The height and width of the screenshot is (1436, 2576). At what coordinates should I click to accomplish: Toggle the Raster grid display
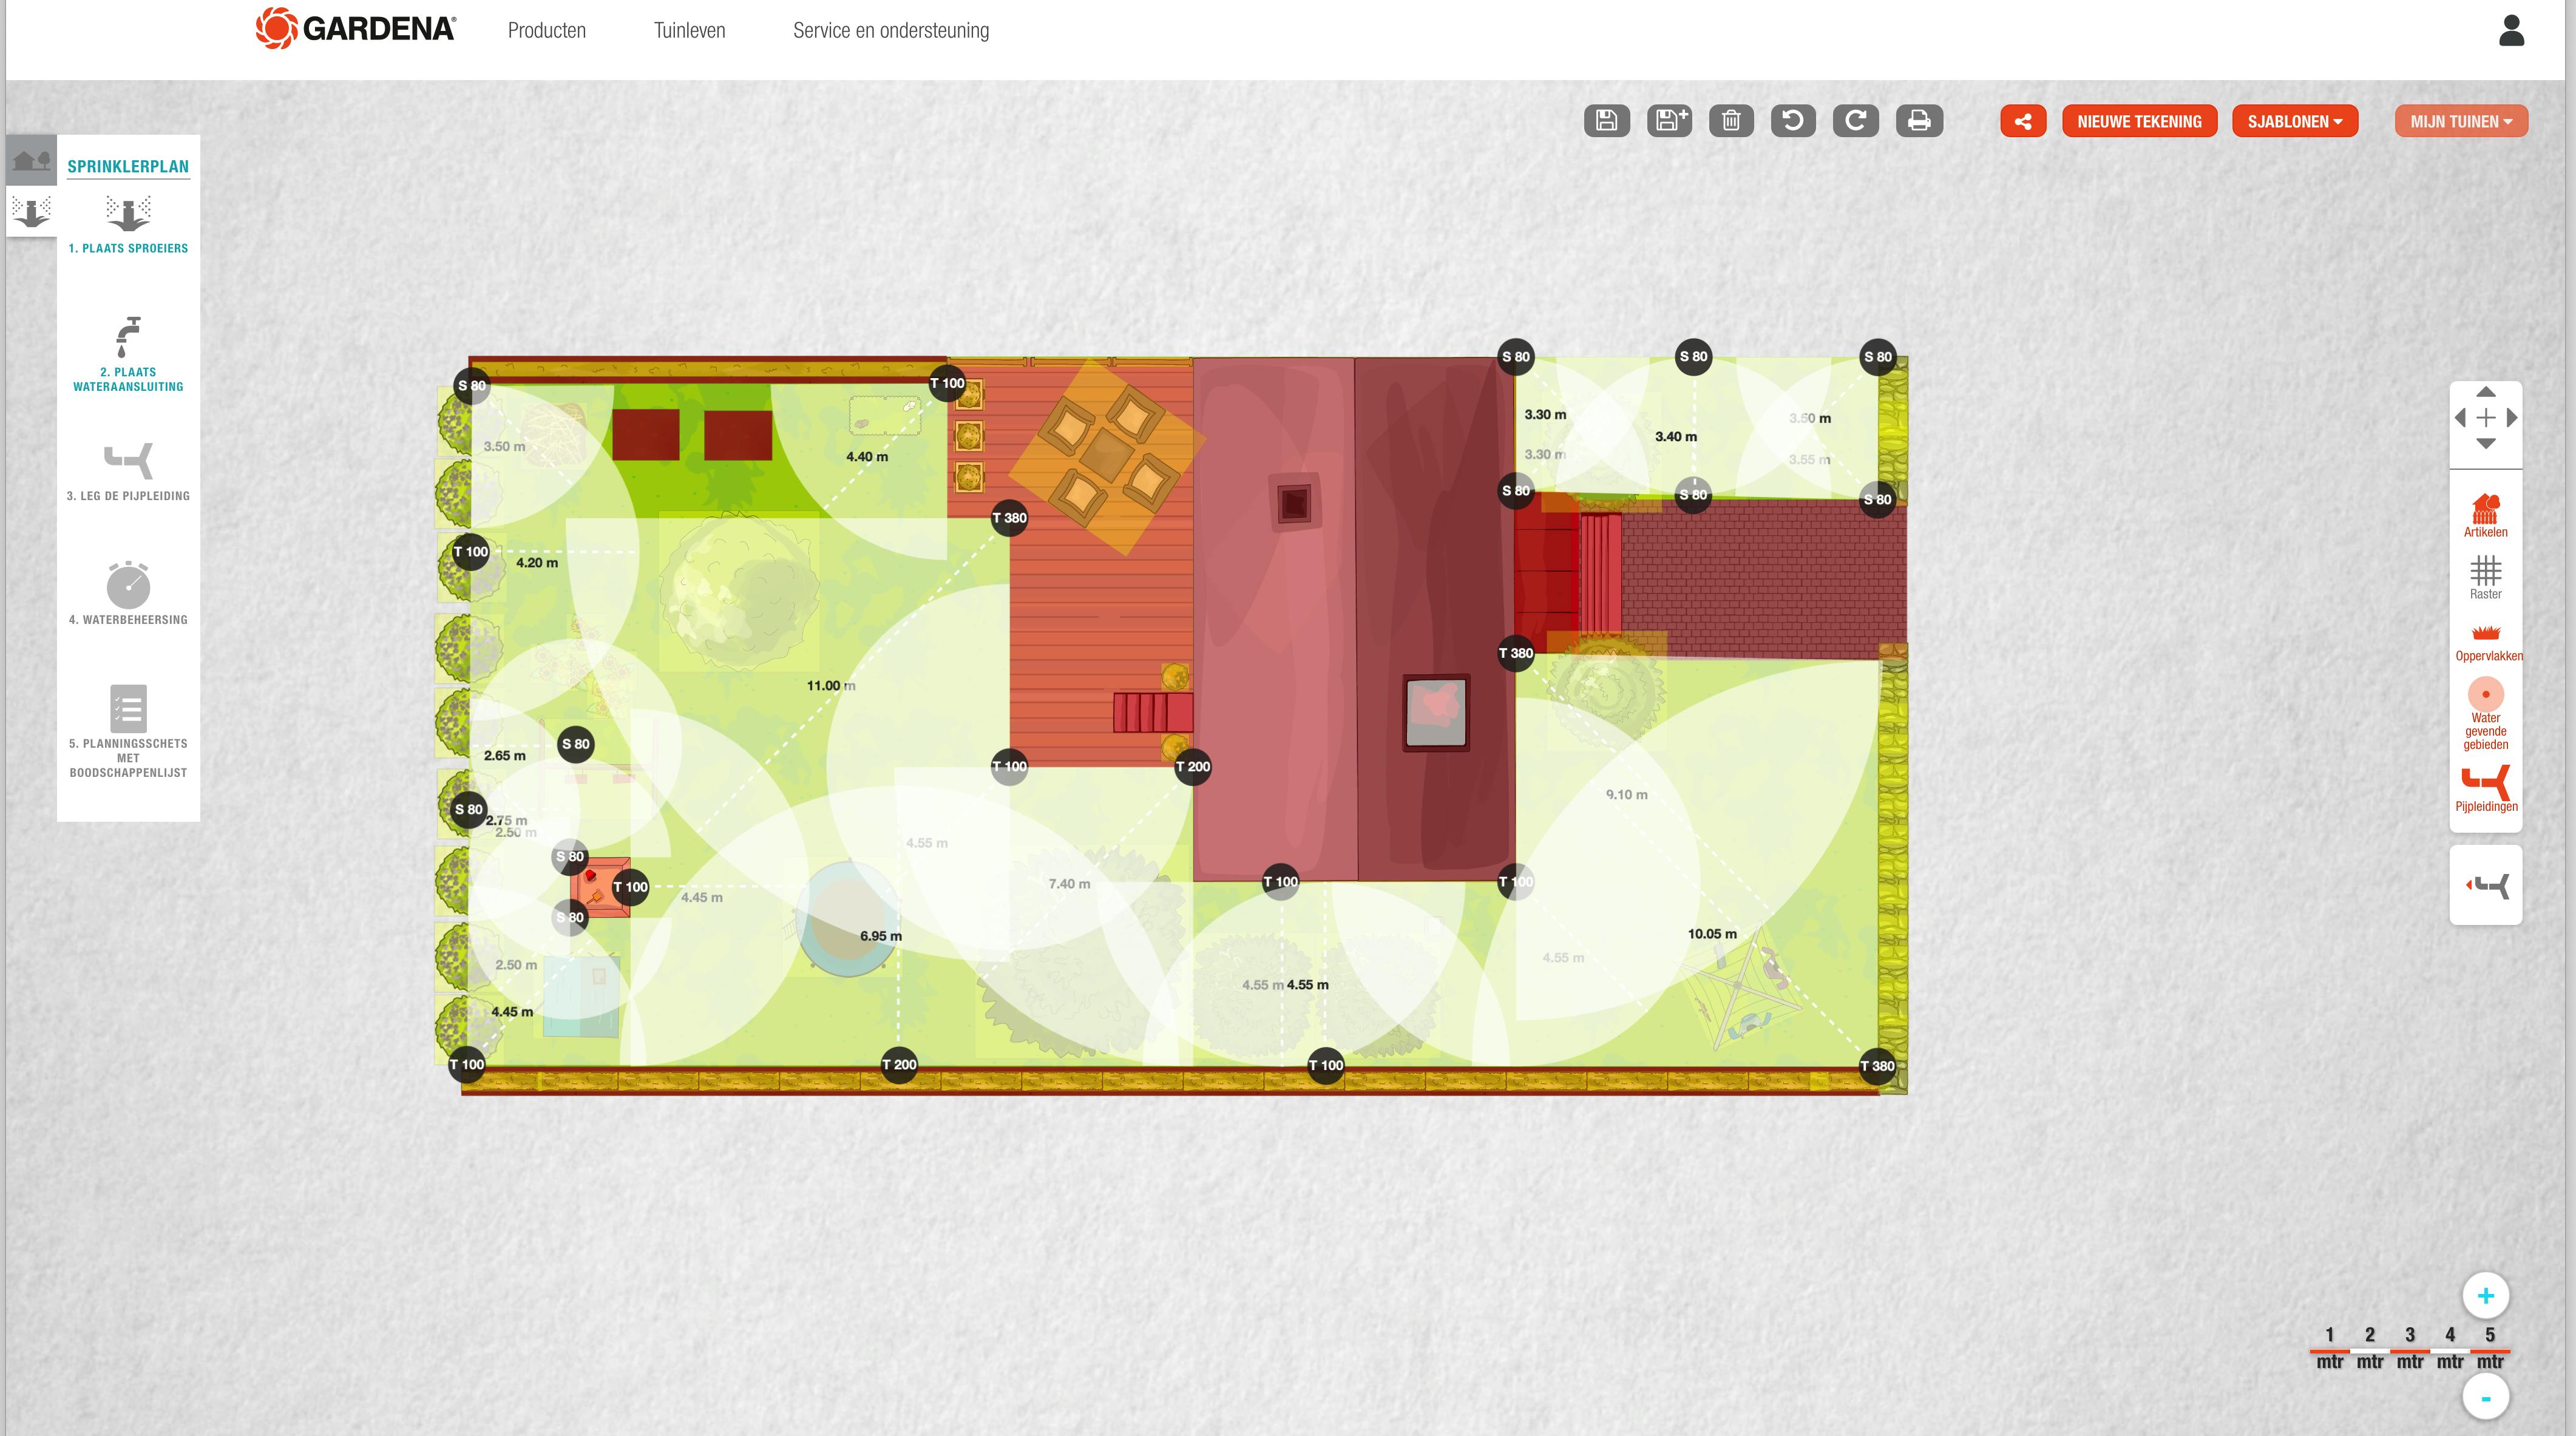point(2485,578)
